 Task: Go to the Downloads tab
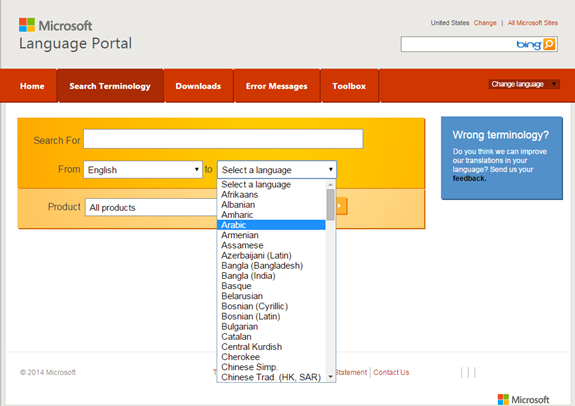[x=198, y=86]
